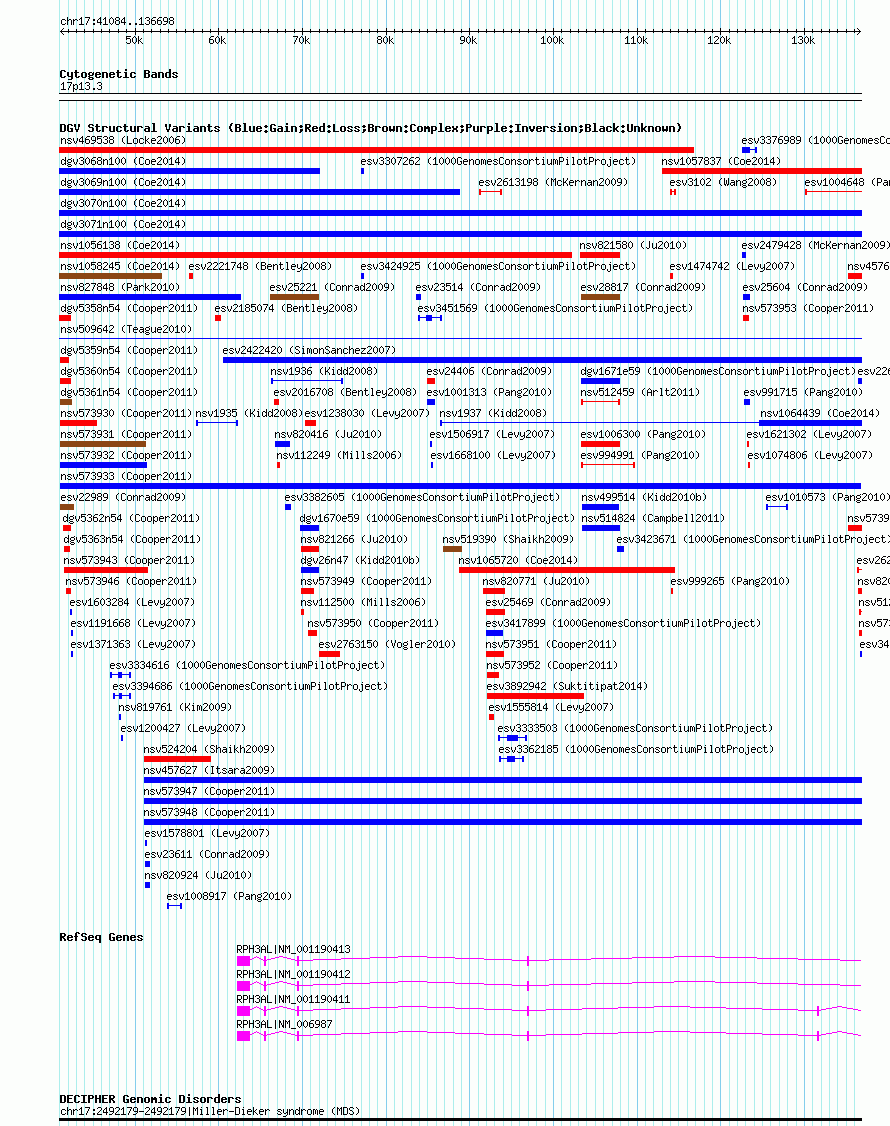Click nsv1065720 (Coe2014) label
Viewport: 890px width, 1126px height.
[518, 560]
